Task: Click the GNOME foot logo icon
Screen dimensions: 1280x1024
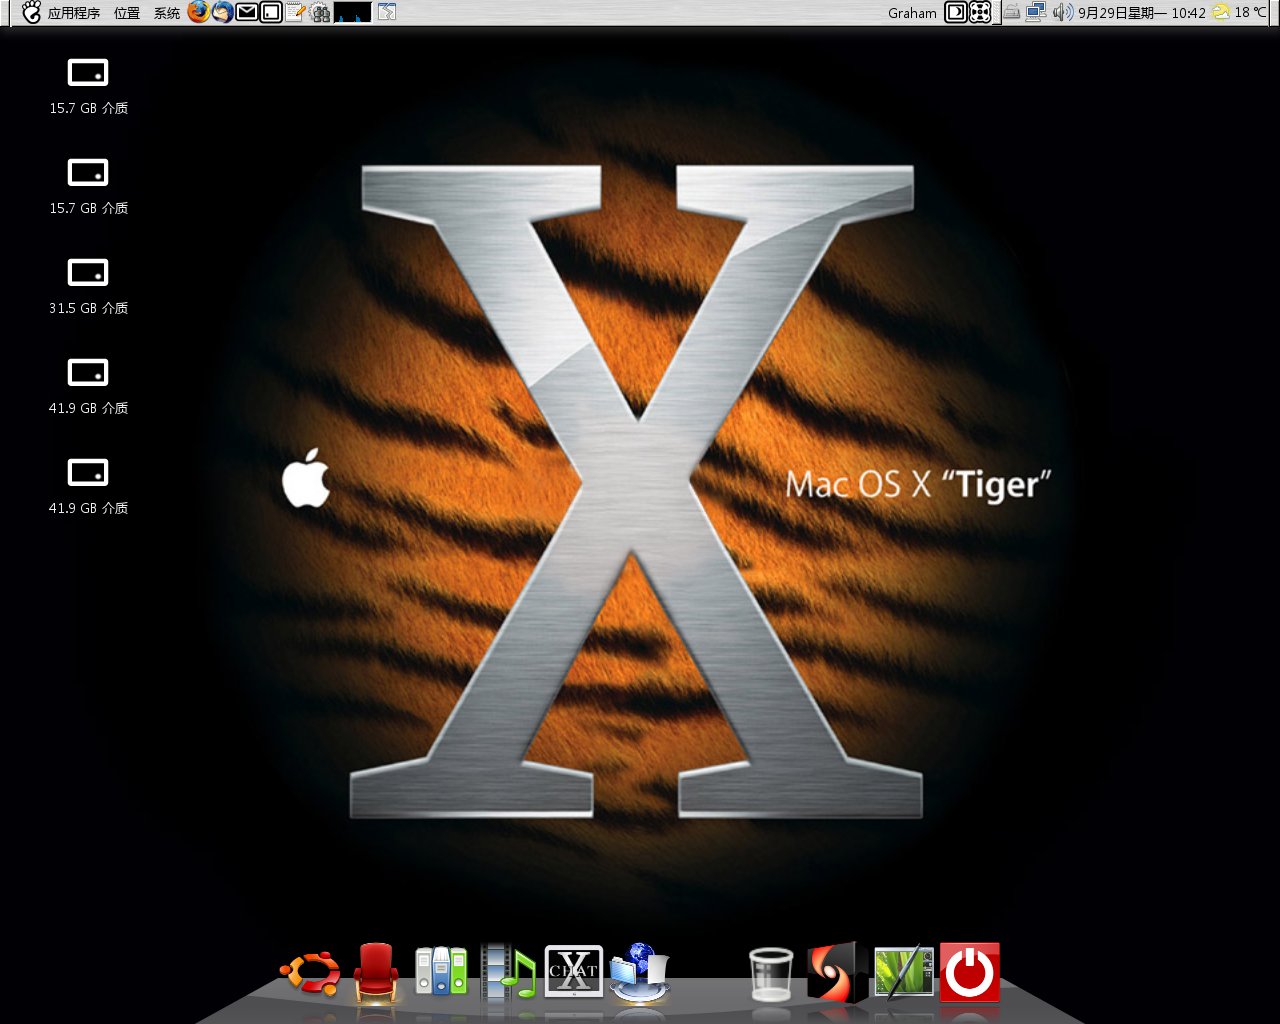Action: (x=32, y=12)
